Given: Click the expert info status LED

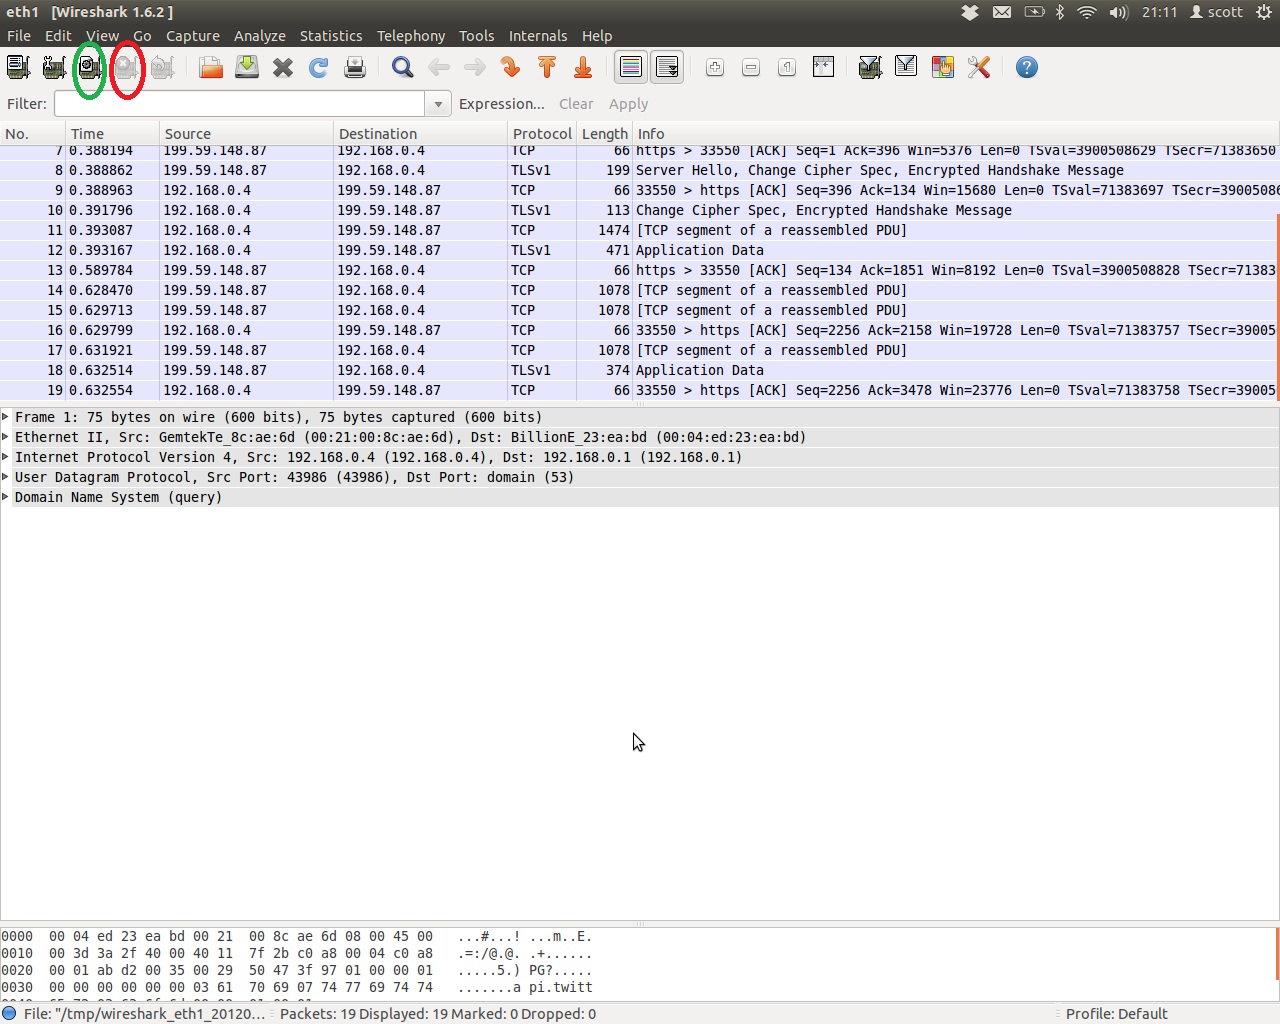Looking at the screenshot, I should [x=9, y=1013].
